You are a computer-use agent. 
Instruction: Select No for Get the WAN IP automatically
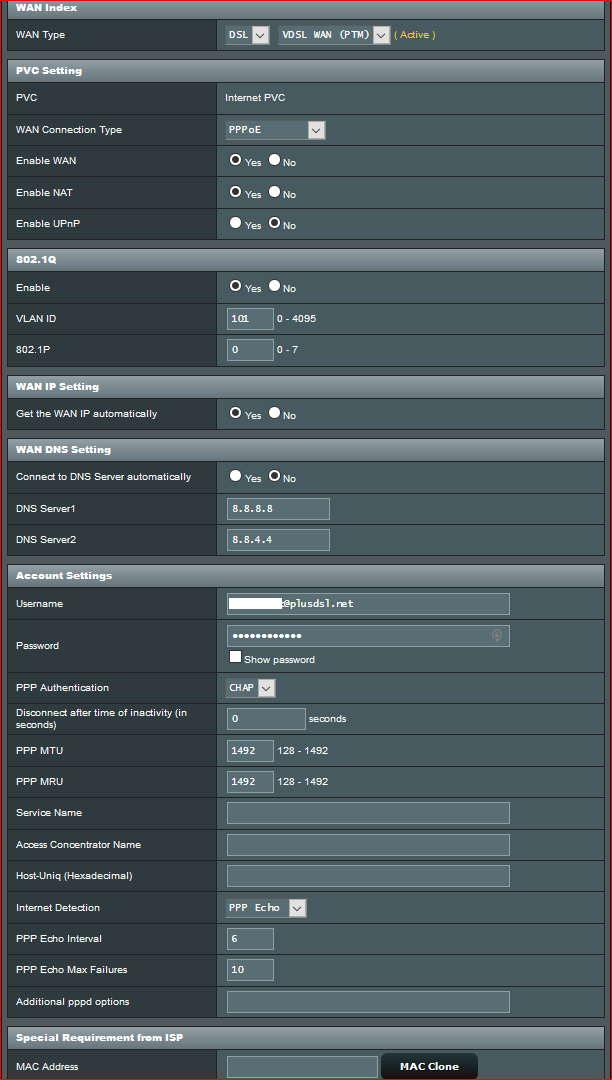(275, 413)
